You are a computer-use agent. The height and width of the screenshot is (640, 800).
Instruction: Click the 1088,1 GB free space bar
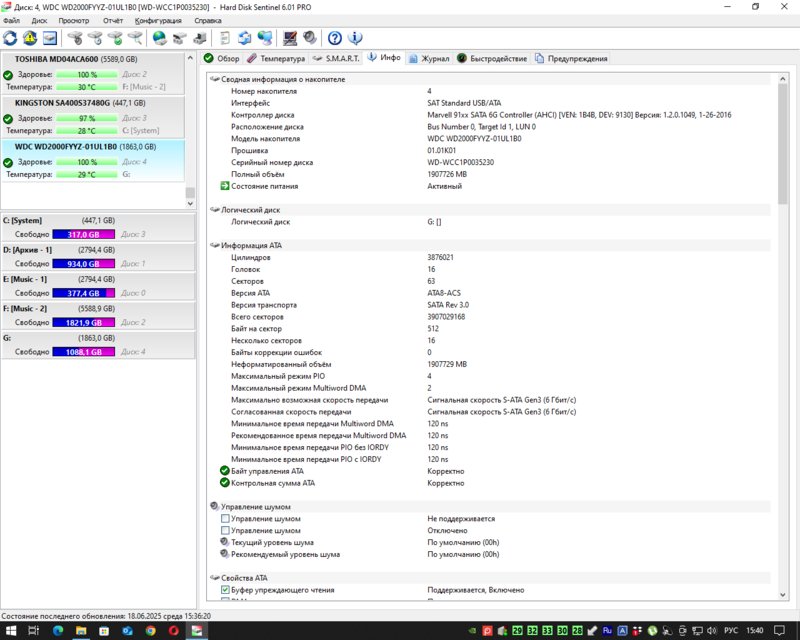point(84,352)
